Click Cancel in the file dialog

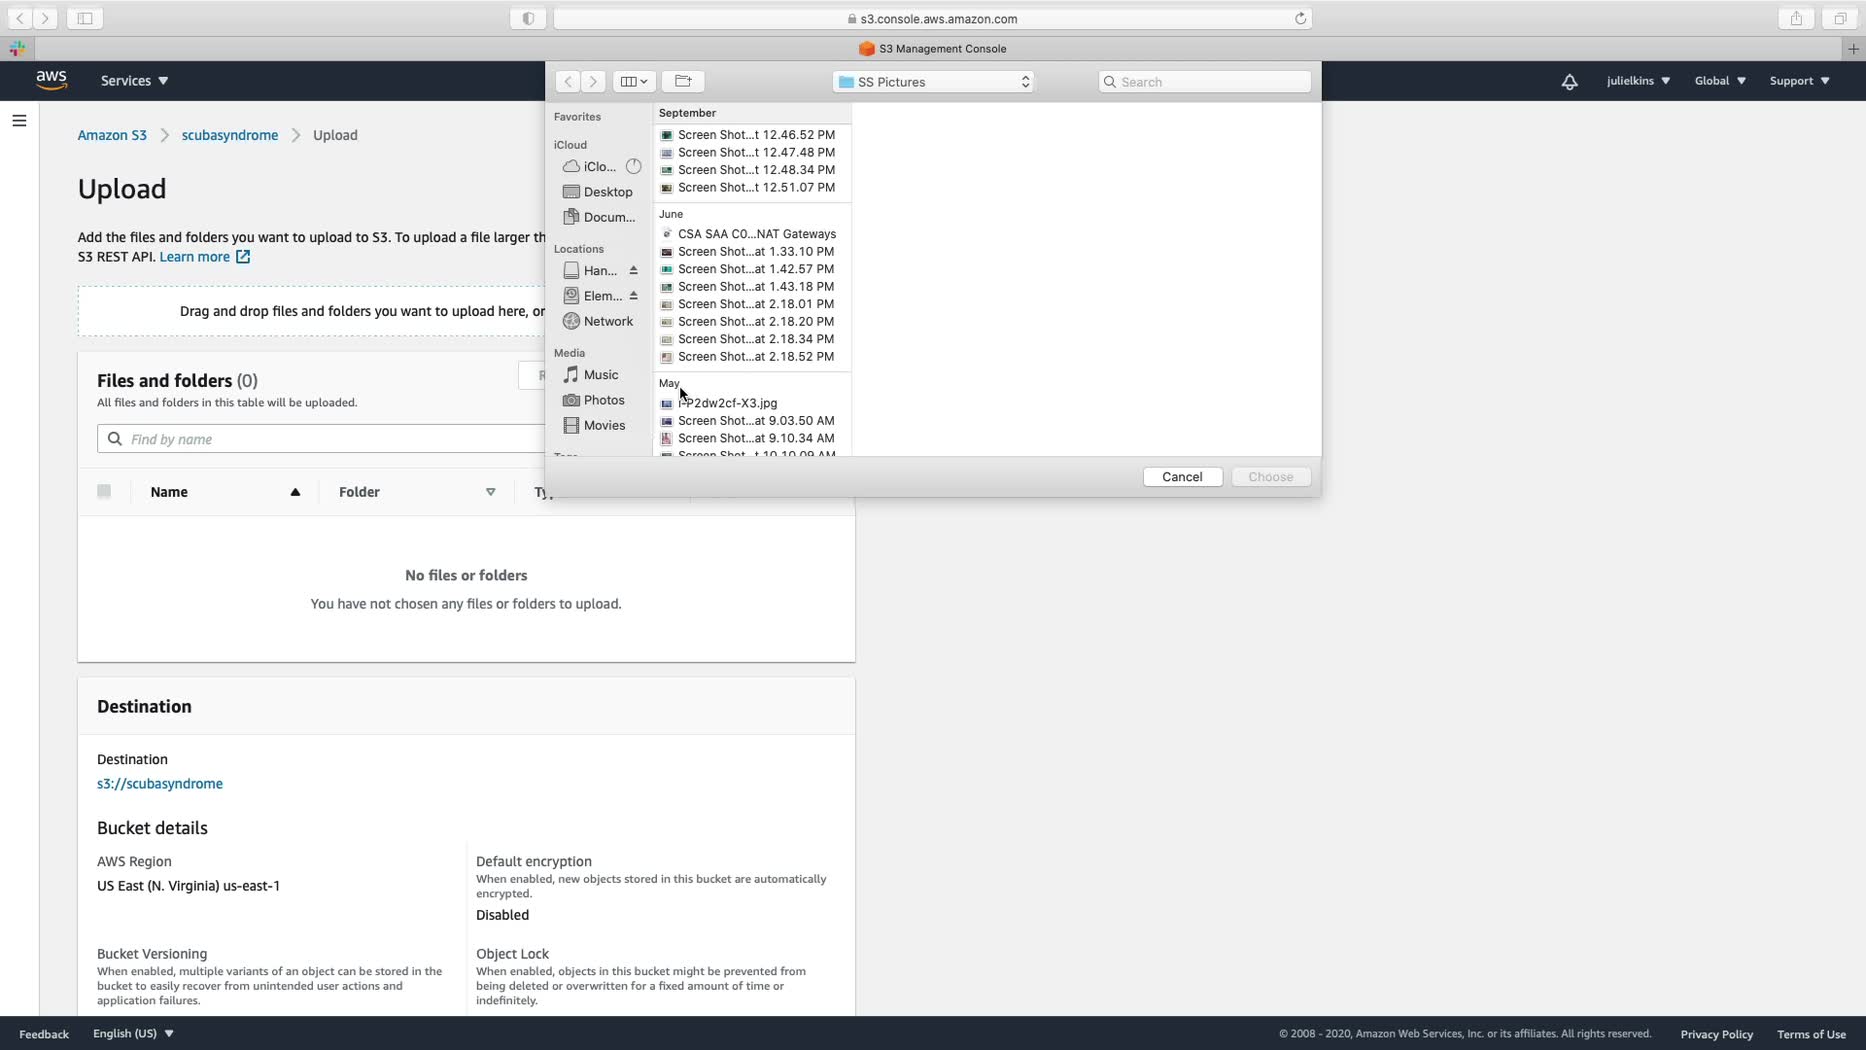[1182, 477]
